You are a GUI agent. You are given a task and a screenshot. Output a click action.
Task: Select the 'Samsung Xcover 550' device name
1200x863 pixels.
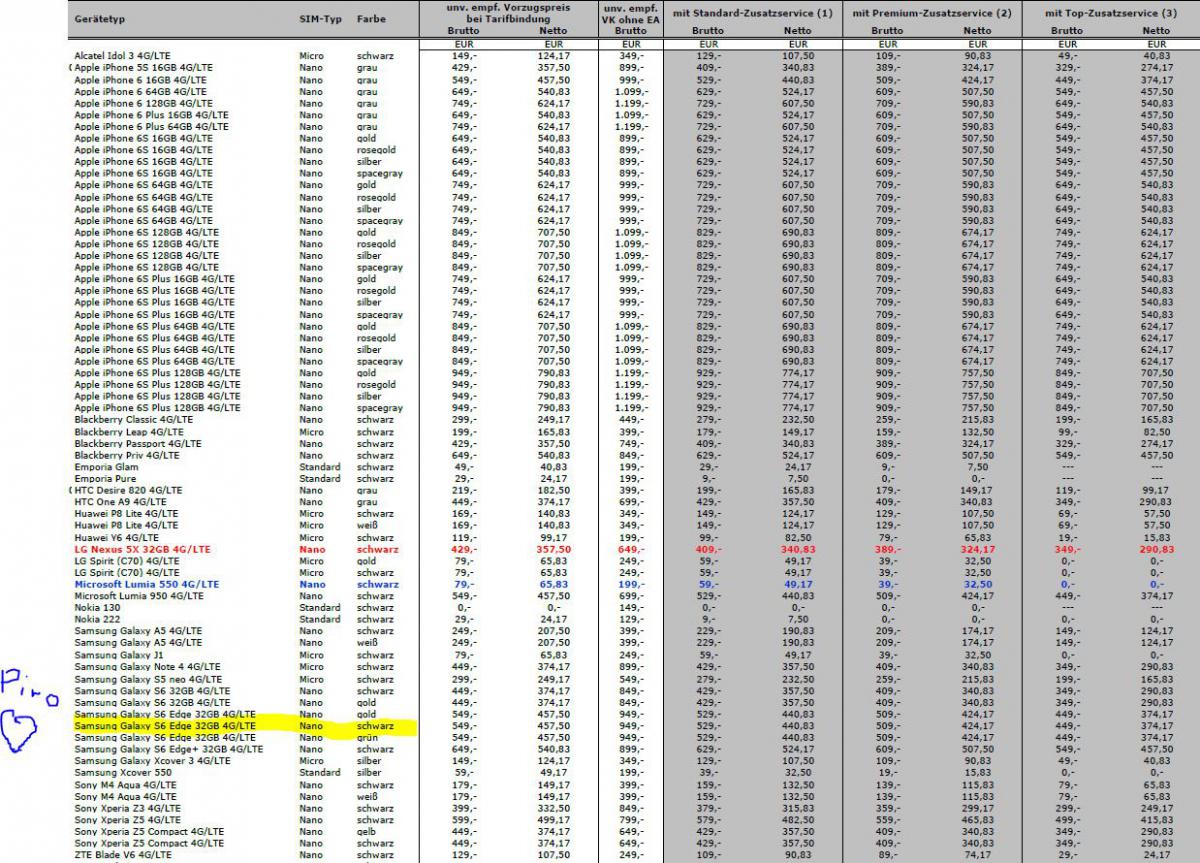pos(122,773)
